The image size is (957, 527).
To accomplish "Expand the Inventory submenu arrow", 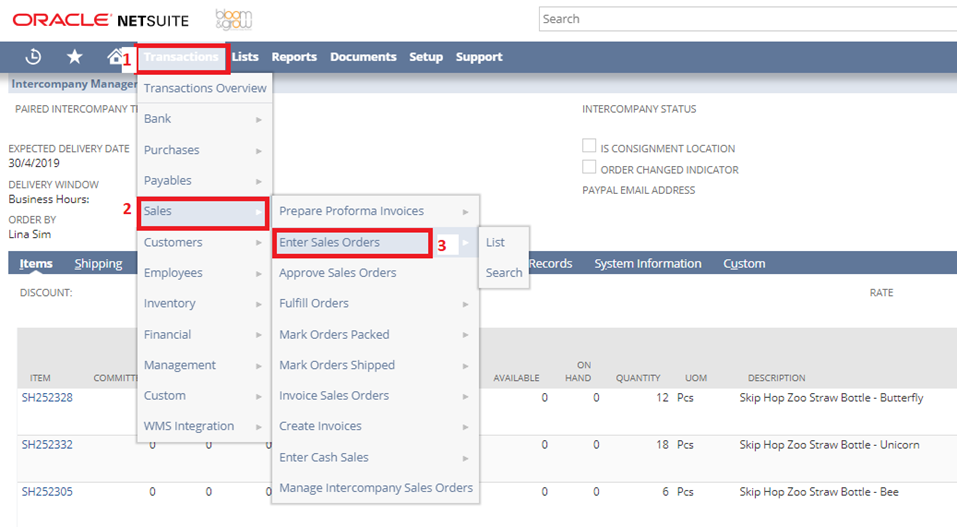I will pos(259,304).
